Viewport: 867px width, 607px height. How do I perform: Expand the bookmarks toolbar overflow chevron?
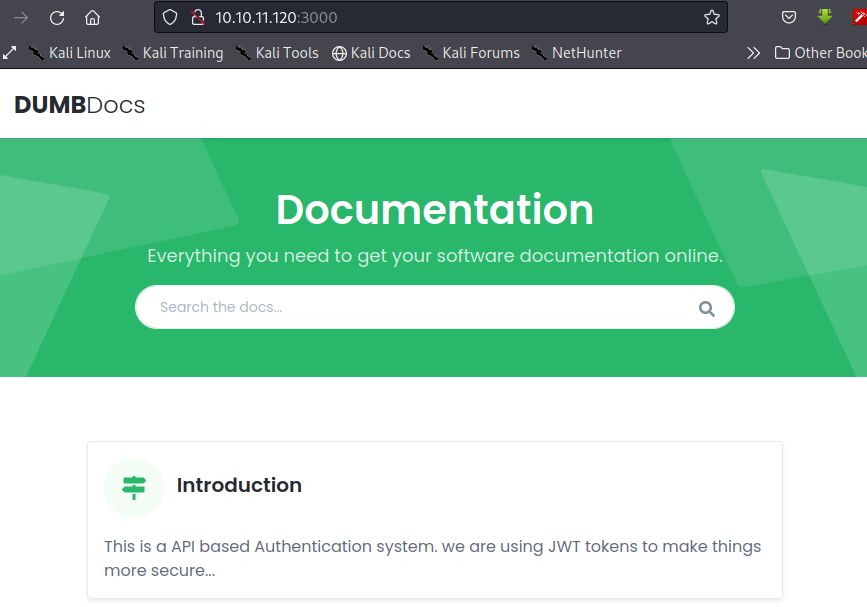pyautogui.click(x=753, y=53)
